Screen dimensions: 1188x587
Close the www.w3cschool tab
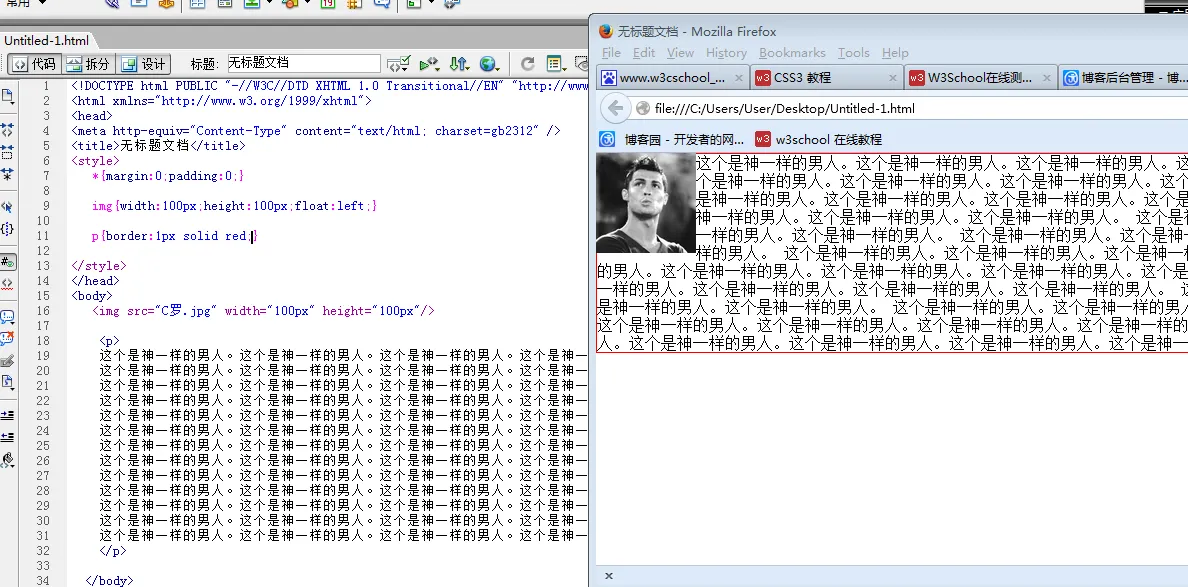pyautogui.click(x=738, y=77)
